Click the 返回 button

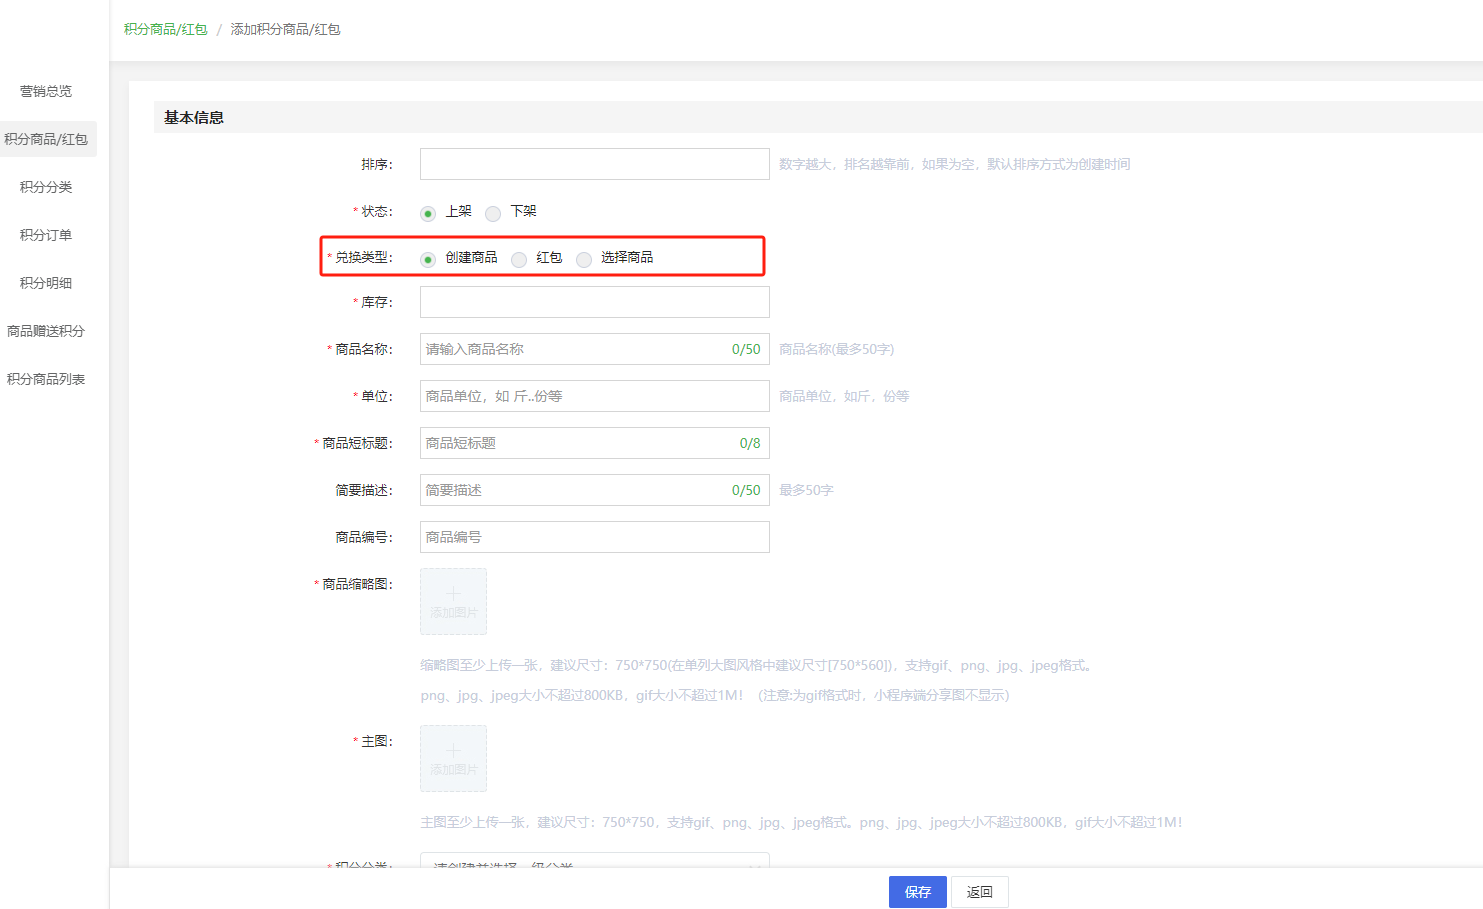point(979,892)
